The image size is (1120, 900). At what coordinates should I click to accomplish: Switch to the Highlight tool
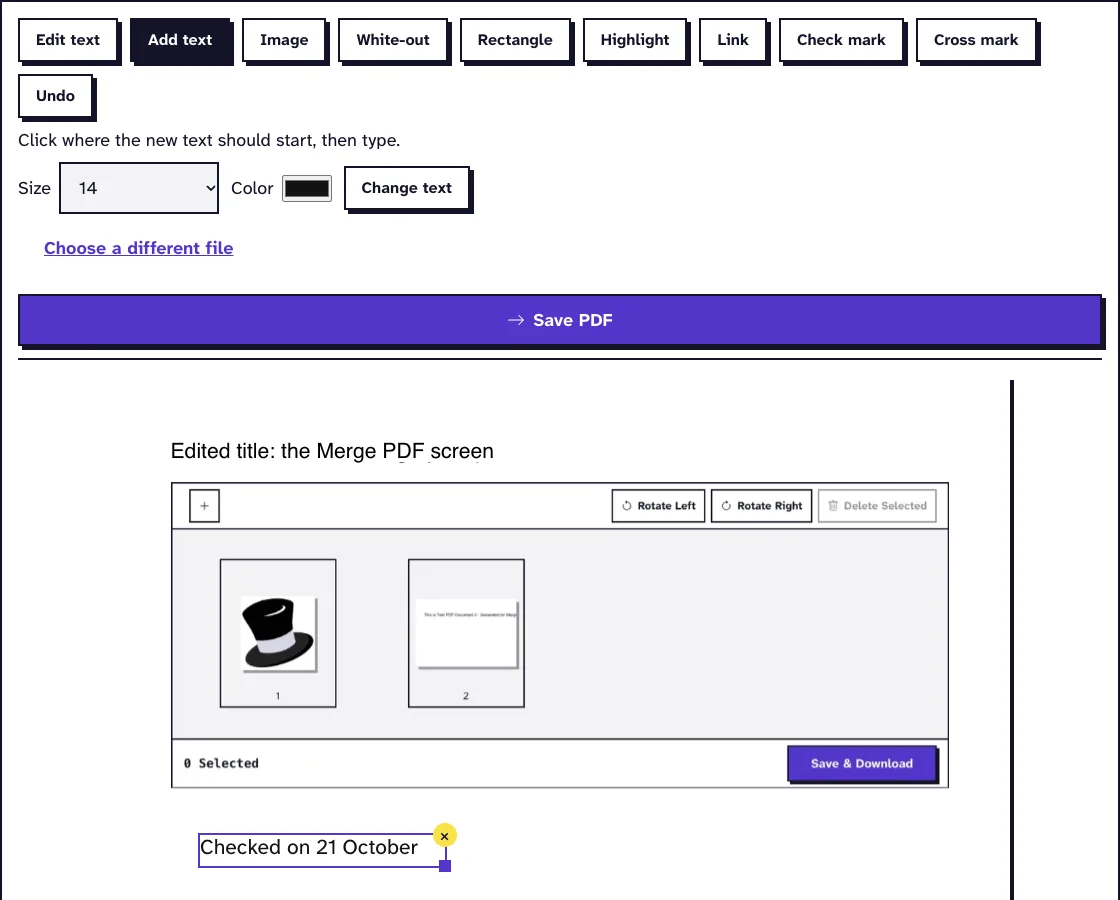pyautogui.click(x=635, y=40)
